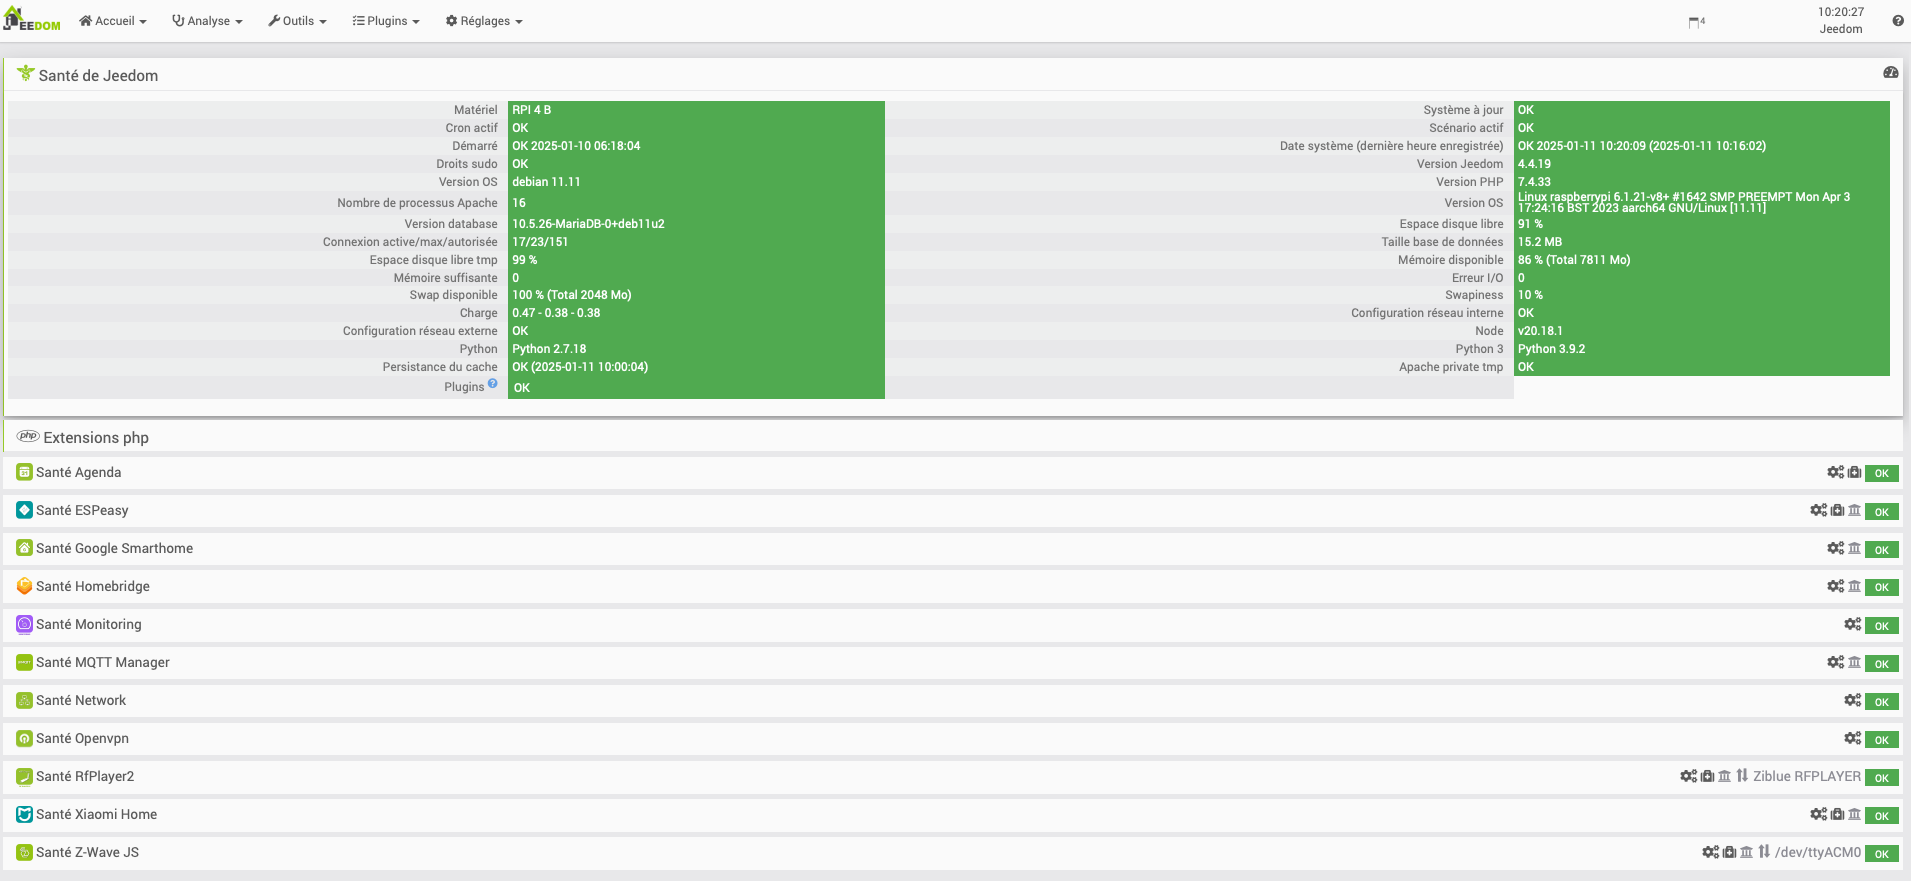Click the OK badge in Santé Z-Wave JS row

1881,853
